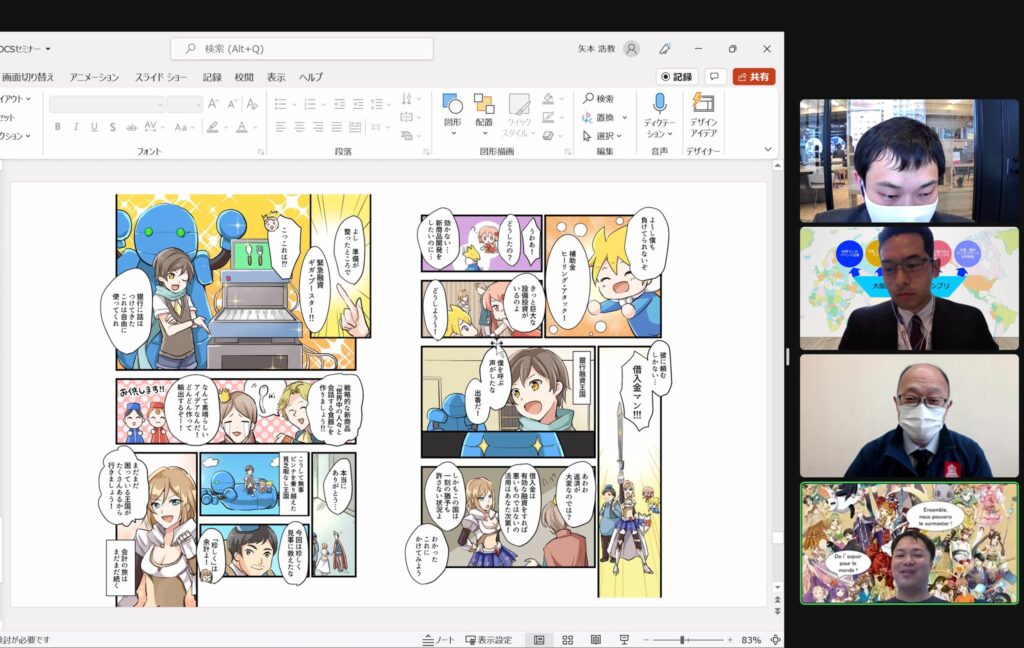Click the zoom slider handle
The width and height of the screenshot is (1024, 648).
pyautogui.click(x=682, y=640)
